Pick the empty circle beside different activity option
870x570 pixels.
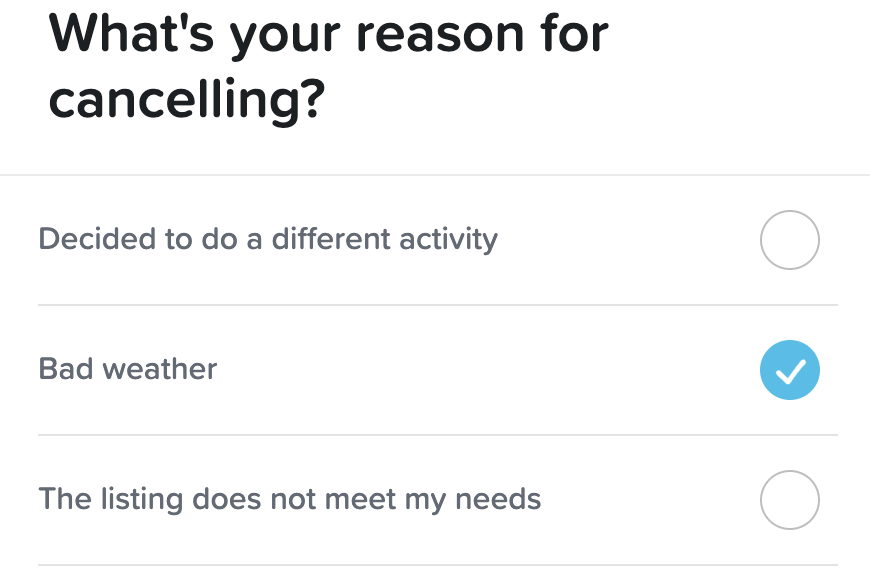790,240
